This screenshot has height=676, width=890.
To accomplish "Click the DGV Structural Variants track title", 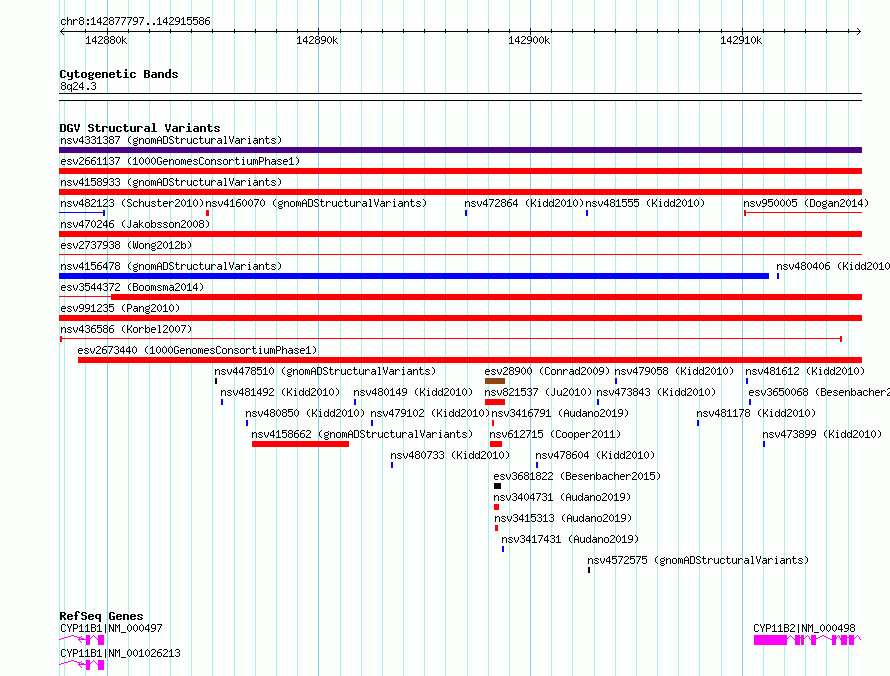I will (x=140, y=128).
